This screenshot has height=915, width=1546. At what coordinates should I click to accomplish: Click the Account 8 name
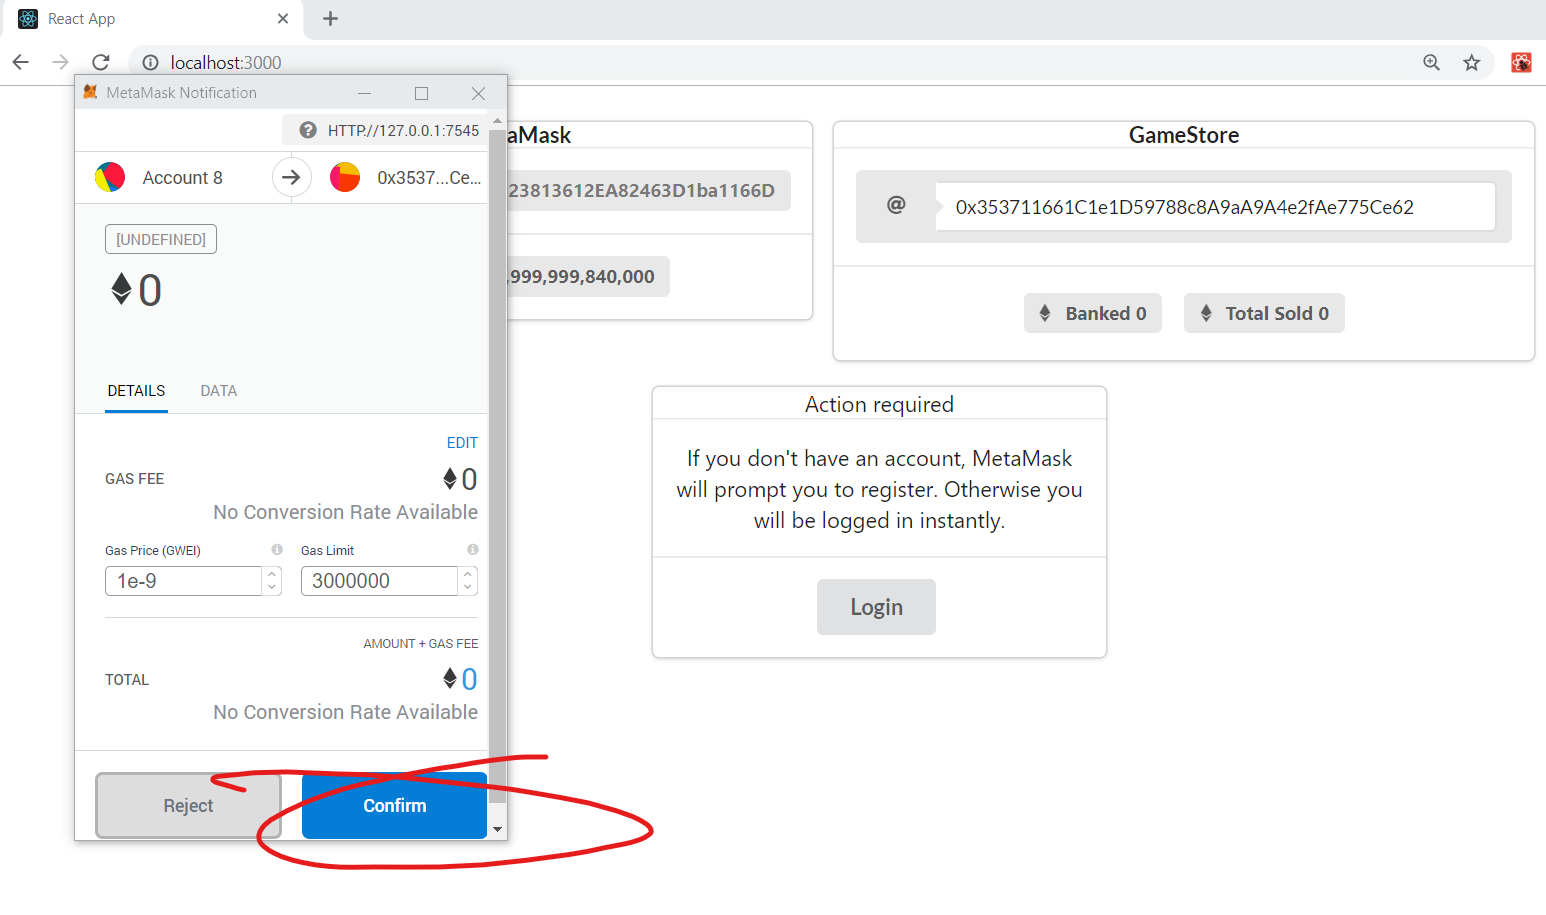coord(182,177)
